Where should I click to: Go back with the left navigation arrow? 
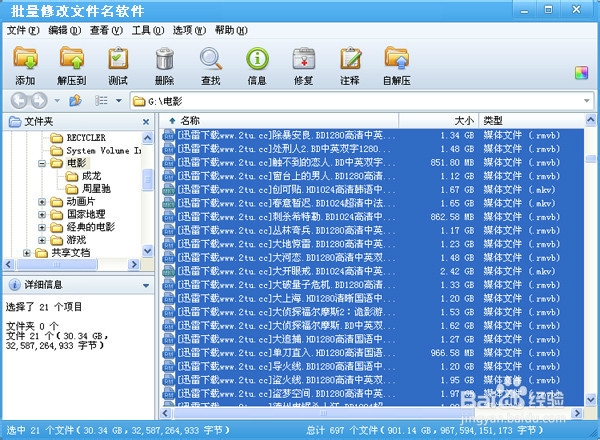pos(19,101)
